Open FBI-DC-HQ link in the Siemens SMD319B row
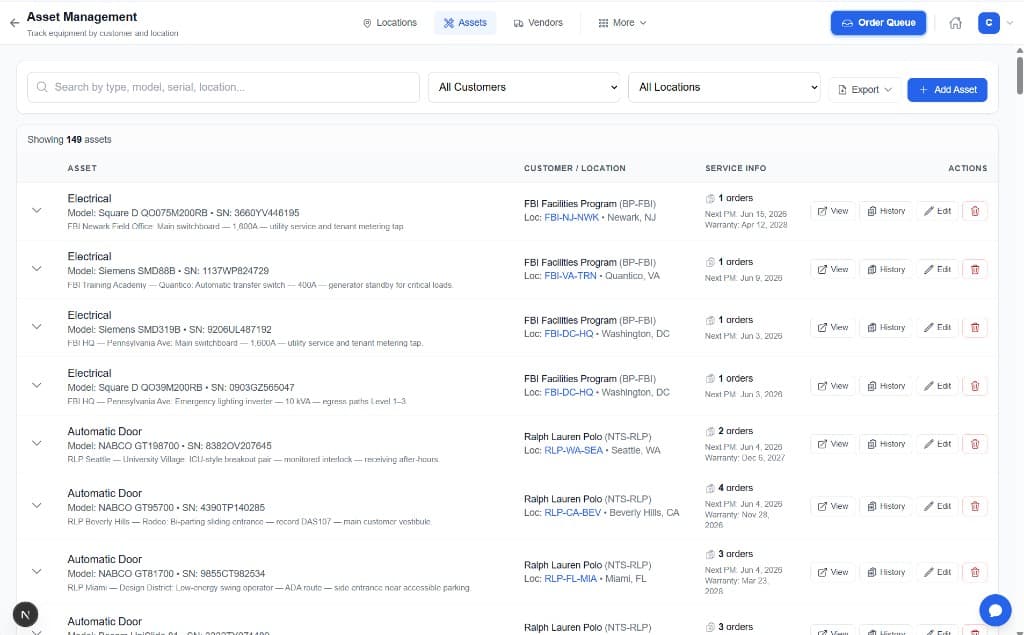The width and height of the screenshot is (1024, 635). point(568,334)
